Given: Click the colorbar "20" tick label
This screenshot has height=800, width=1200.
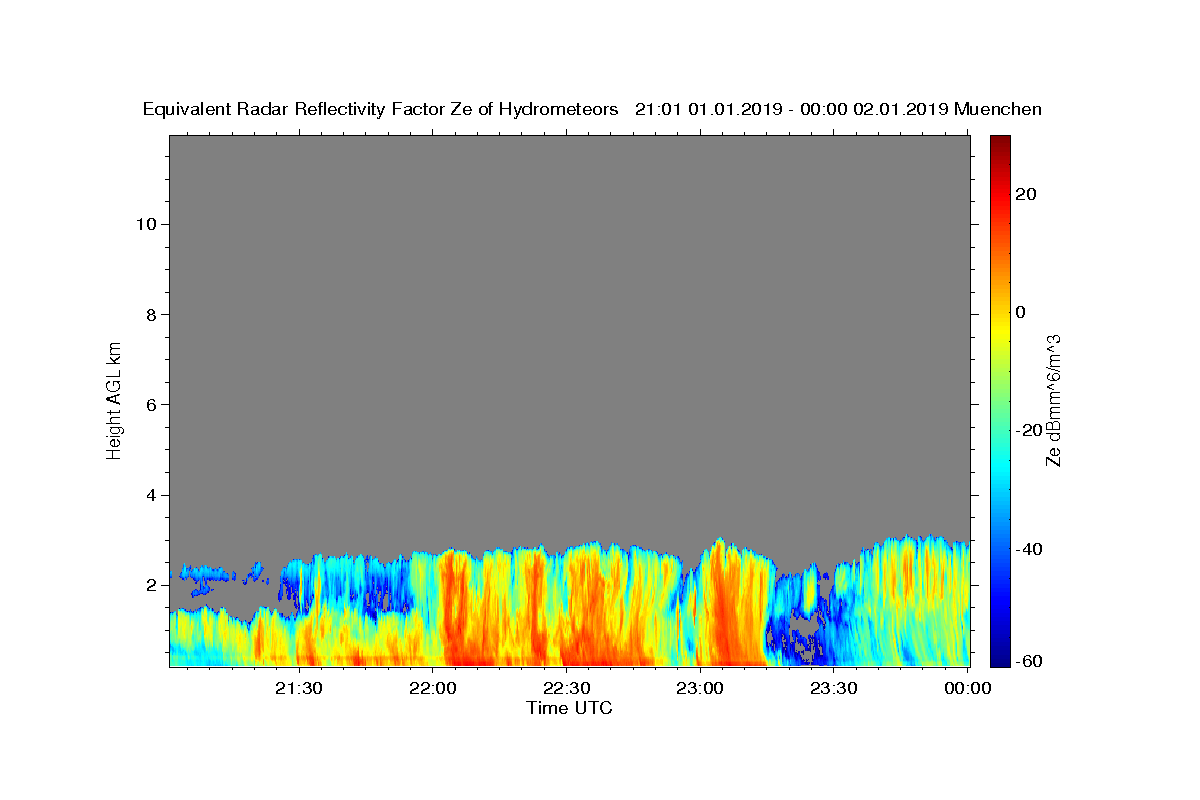Looking at the screenshot, I should click(x=1025, y=194).
